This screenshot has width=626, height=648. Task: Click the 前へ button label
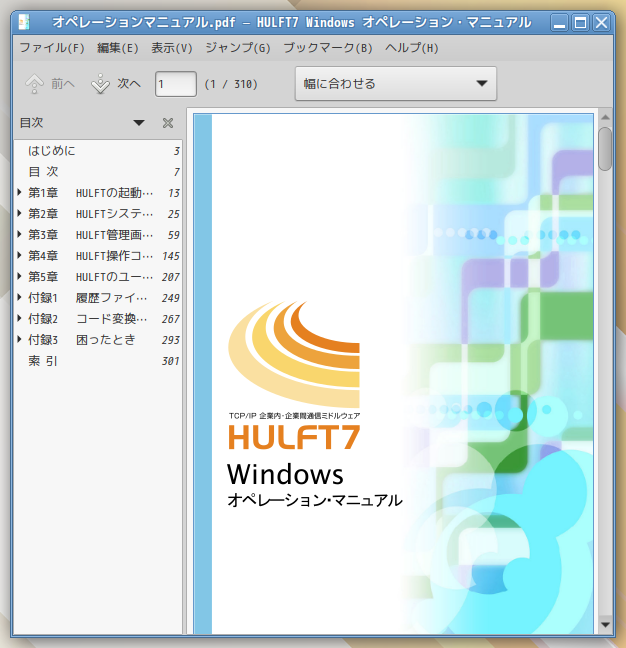point(63,84)
